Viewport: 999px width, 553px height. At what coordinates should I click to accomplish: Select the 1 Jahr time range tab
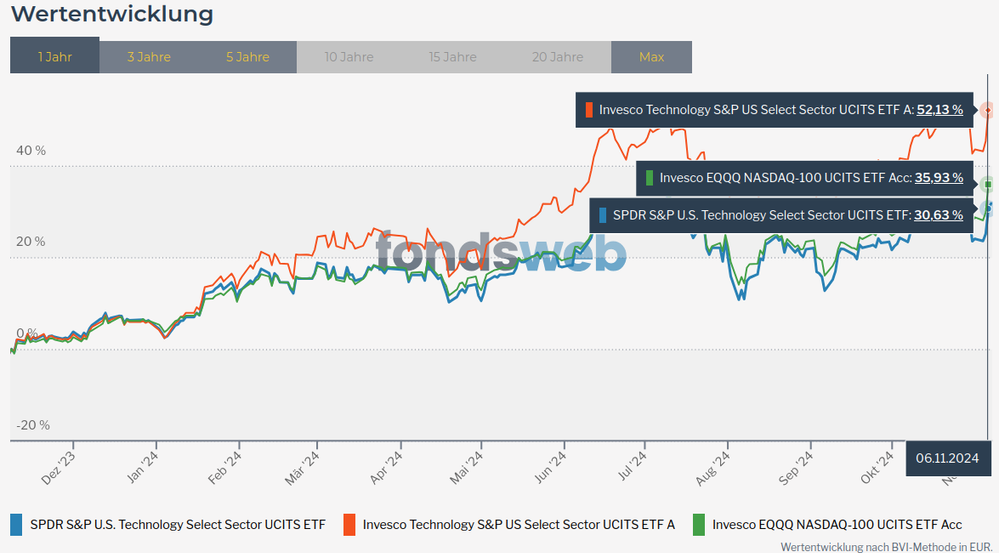pyautogui.click(x=55, y=57)
